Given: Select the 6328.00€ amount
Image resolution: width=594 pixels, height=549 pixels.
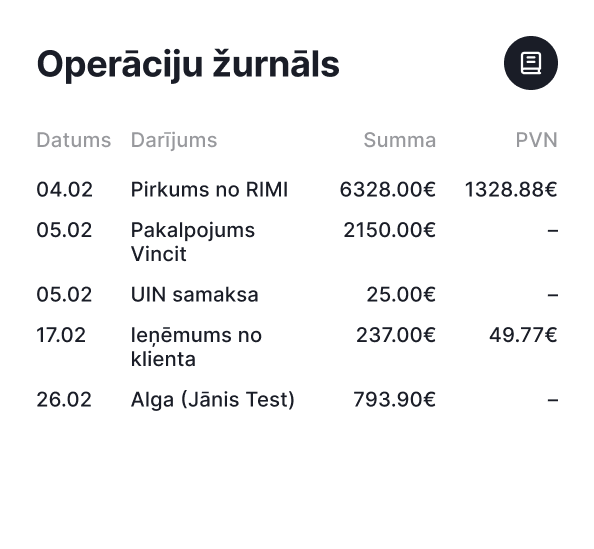Looking at the screenshot, I should click(388, 189).
